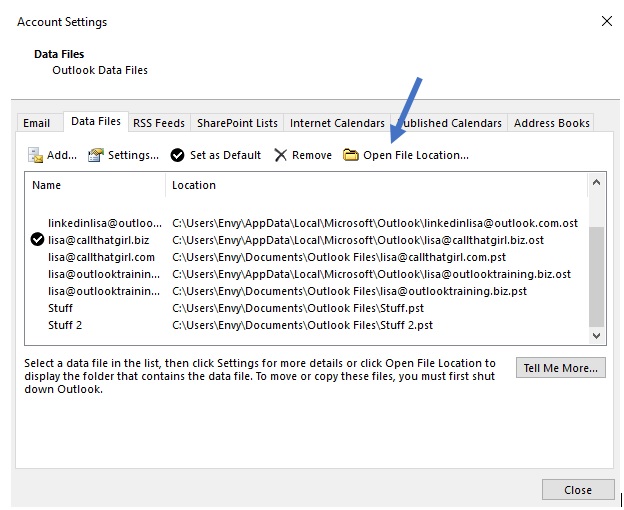Click the Add data file icon
Screen dimensions: 624x510
click(35, 155)
